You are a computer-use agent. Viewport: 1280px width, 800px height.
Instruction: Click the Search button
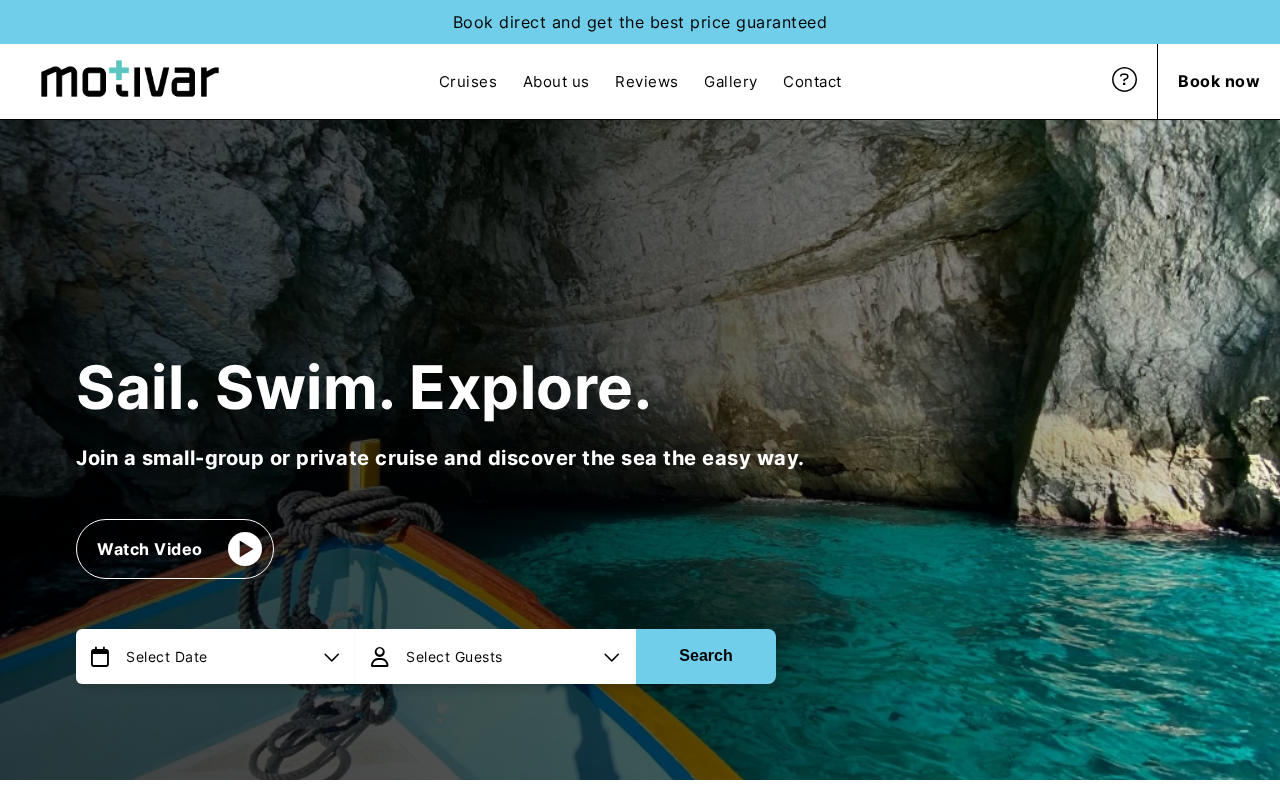(706, 656)
